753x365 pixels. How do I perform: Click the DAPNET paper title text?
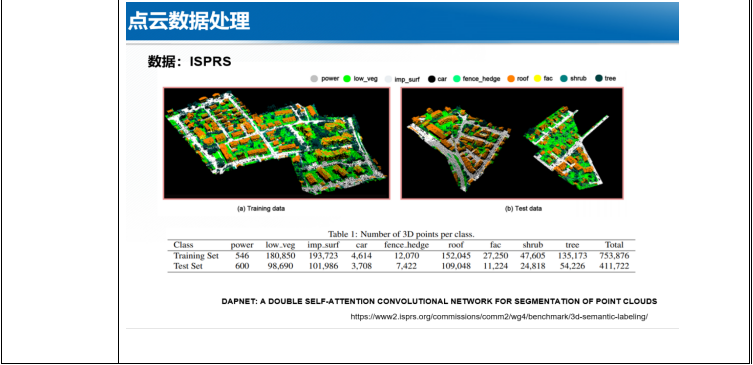pos(439,302)
